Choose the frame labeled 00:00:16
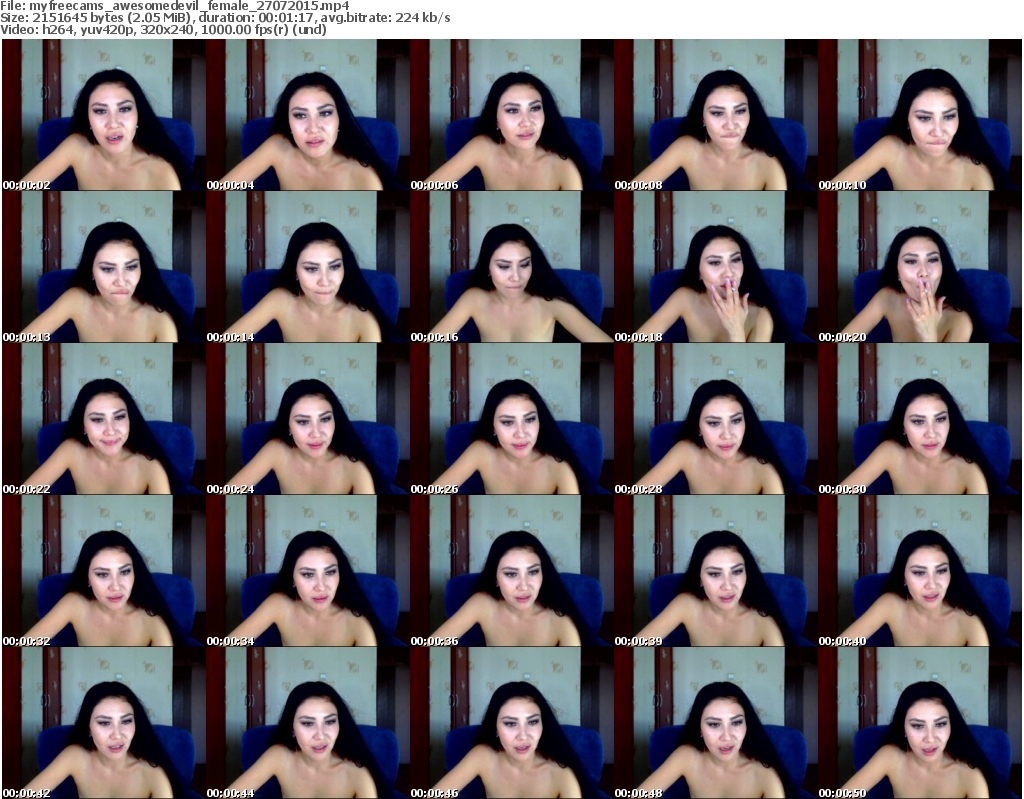 pyautogui.click(x=511, y=267)
